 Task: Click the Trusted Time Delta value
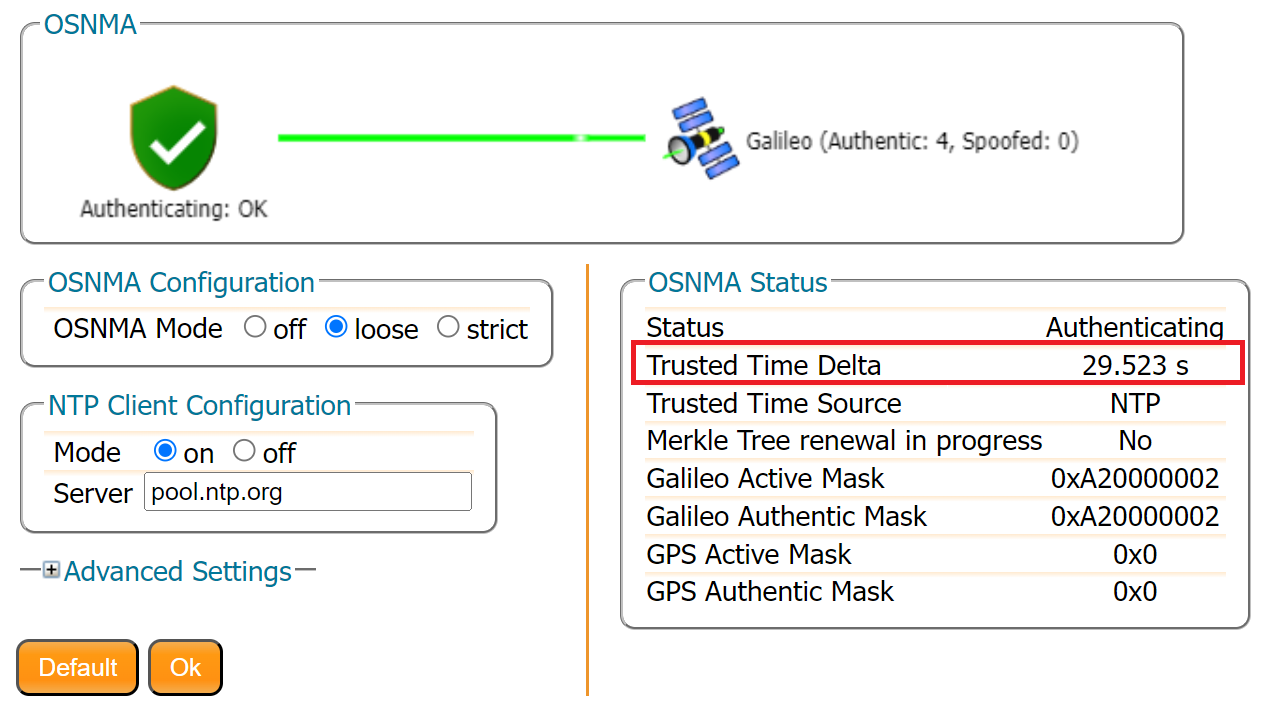pyautogui.click(x=1135, y=365)
